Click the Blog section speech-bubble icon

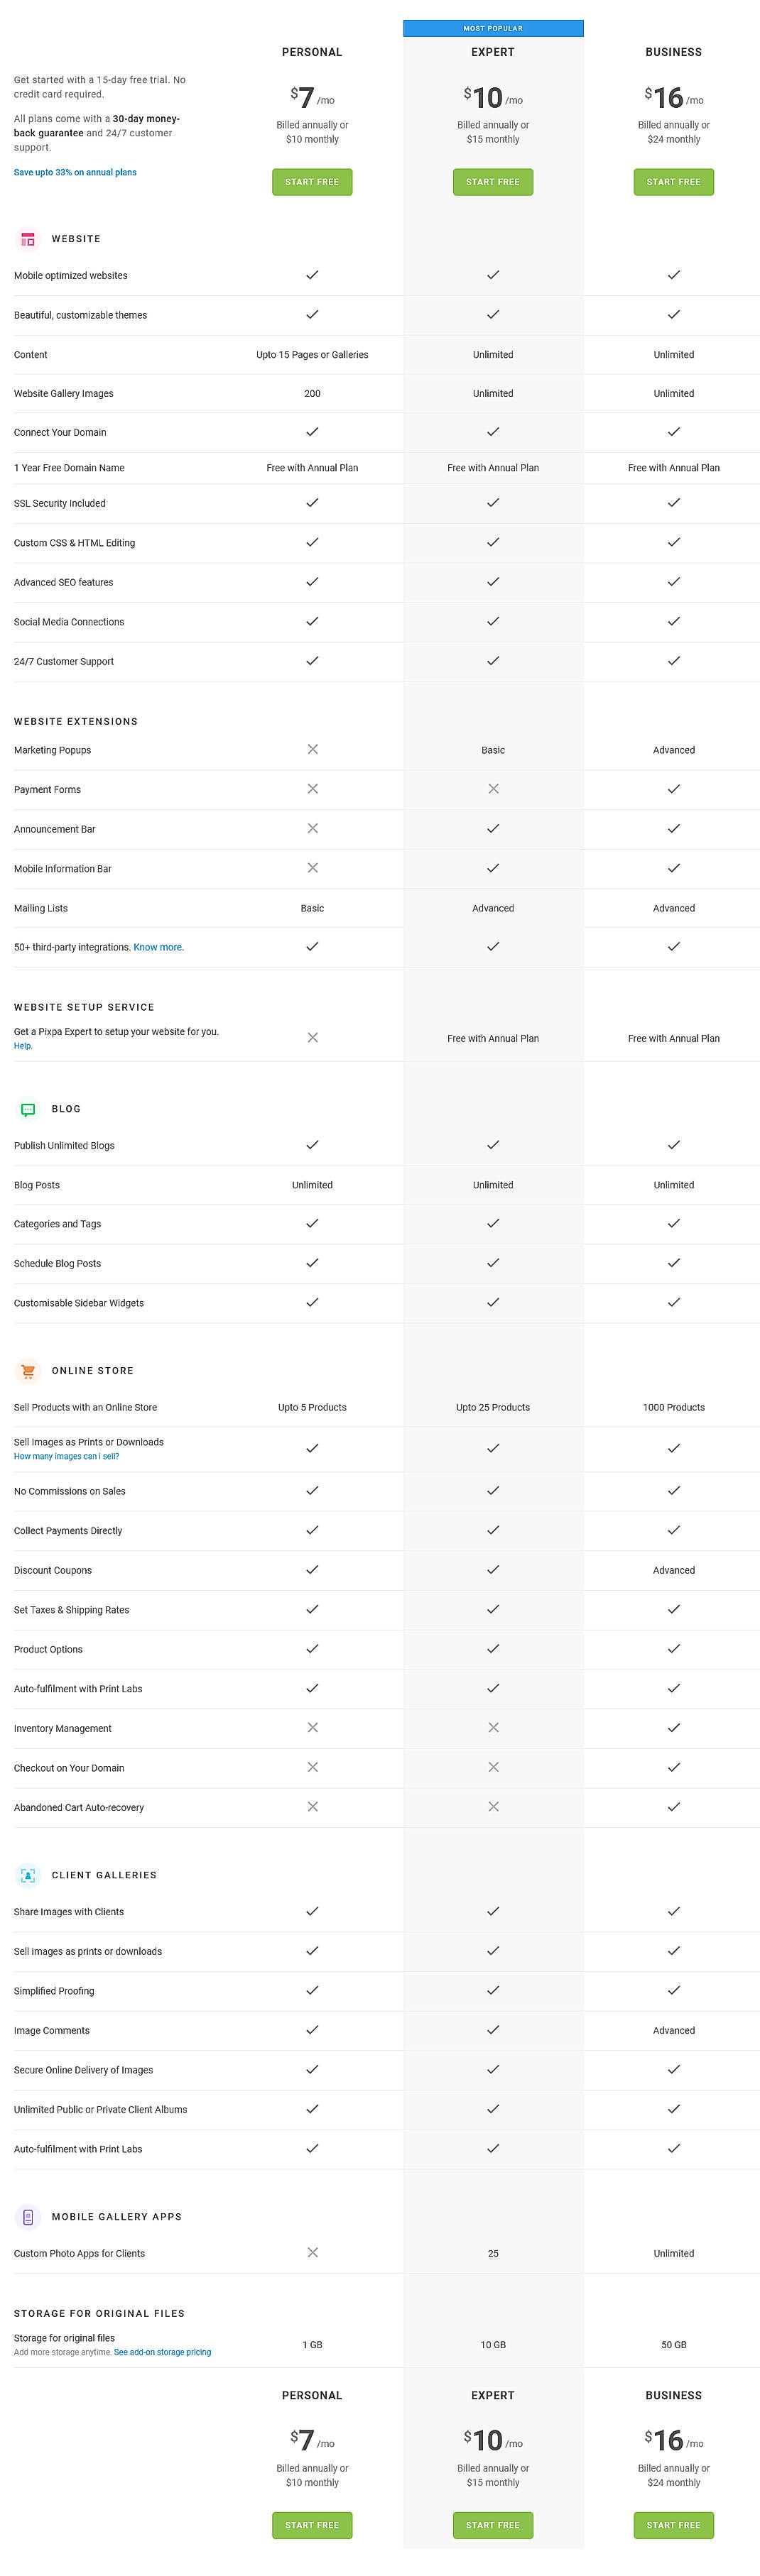tap(27, 1109)
